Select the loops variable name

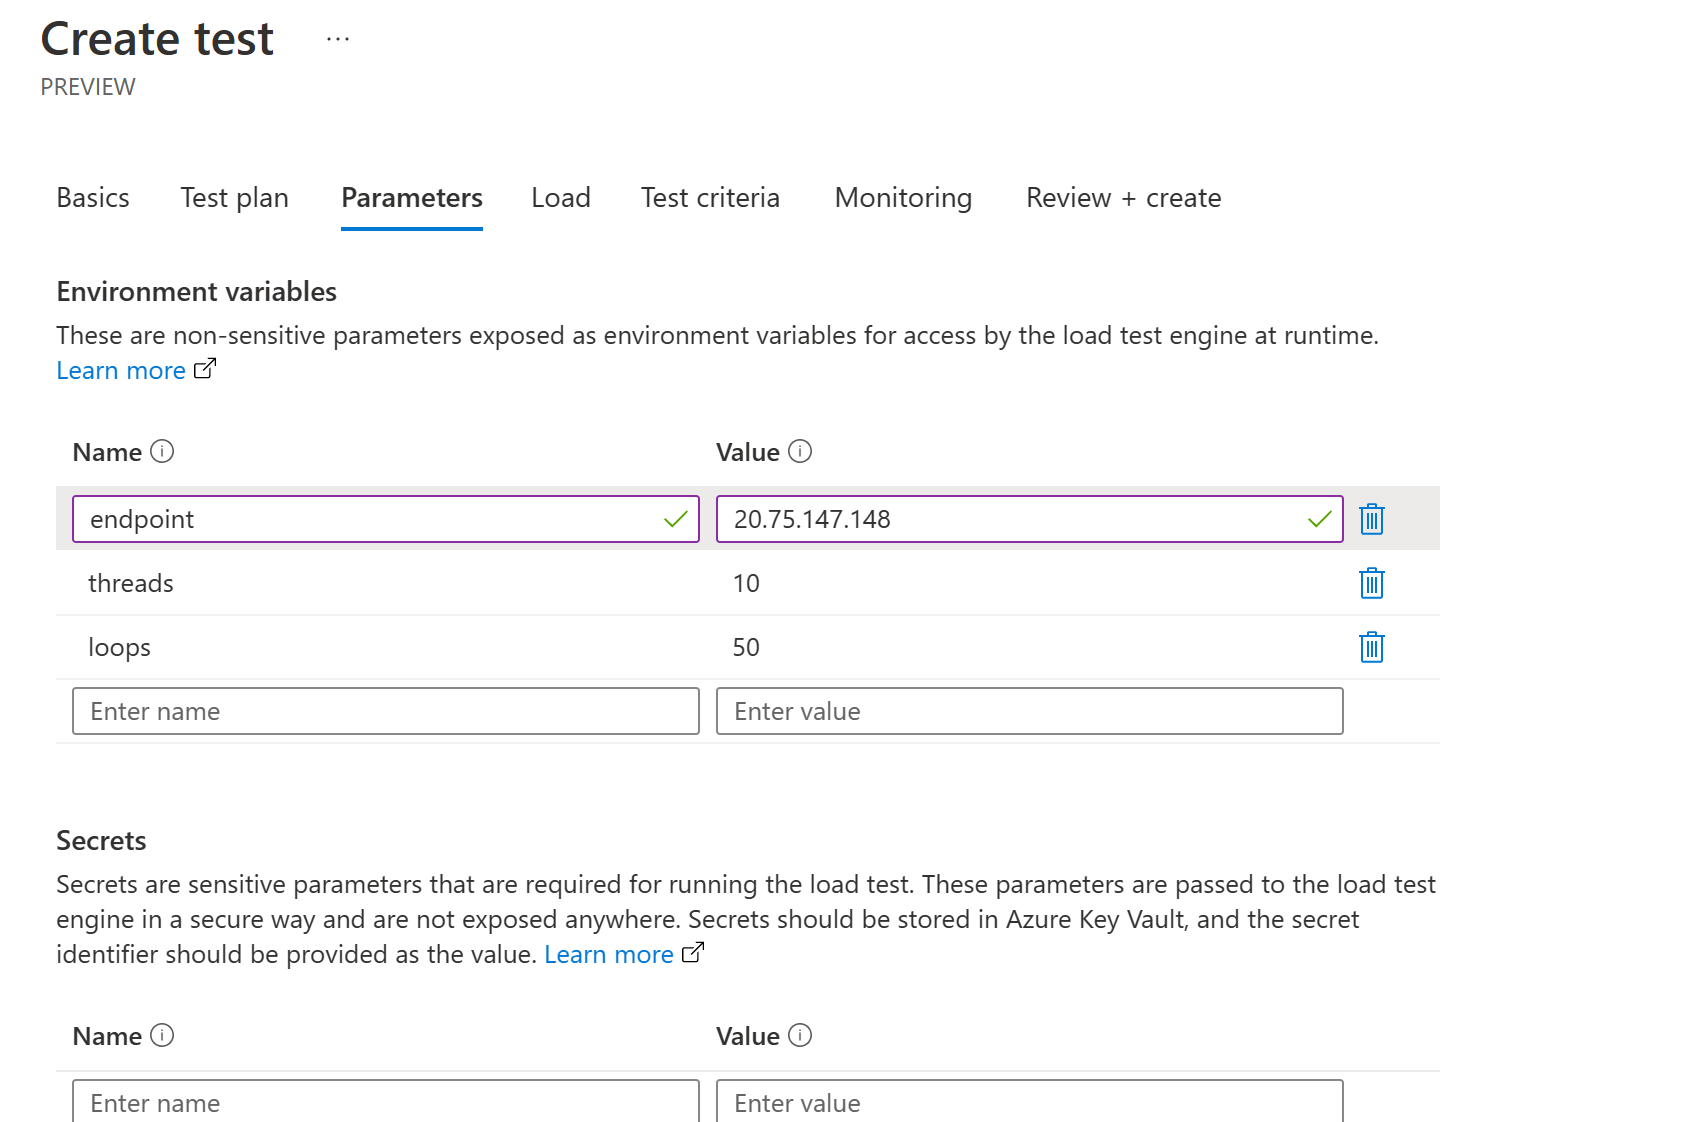click(119, 647)
